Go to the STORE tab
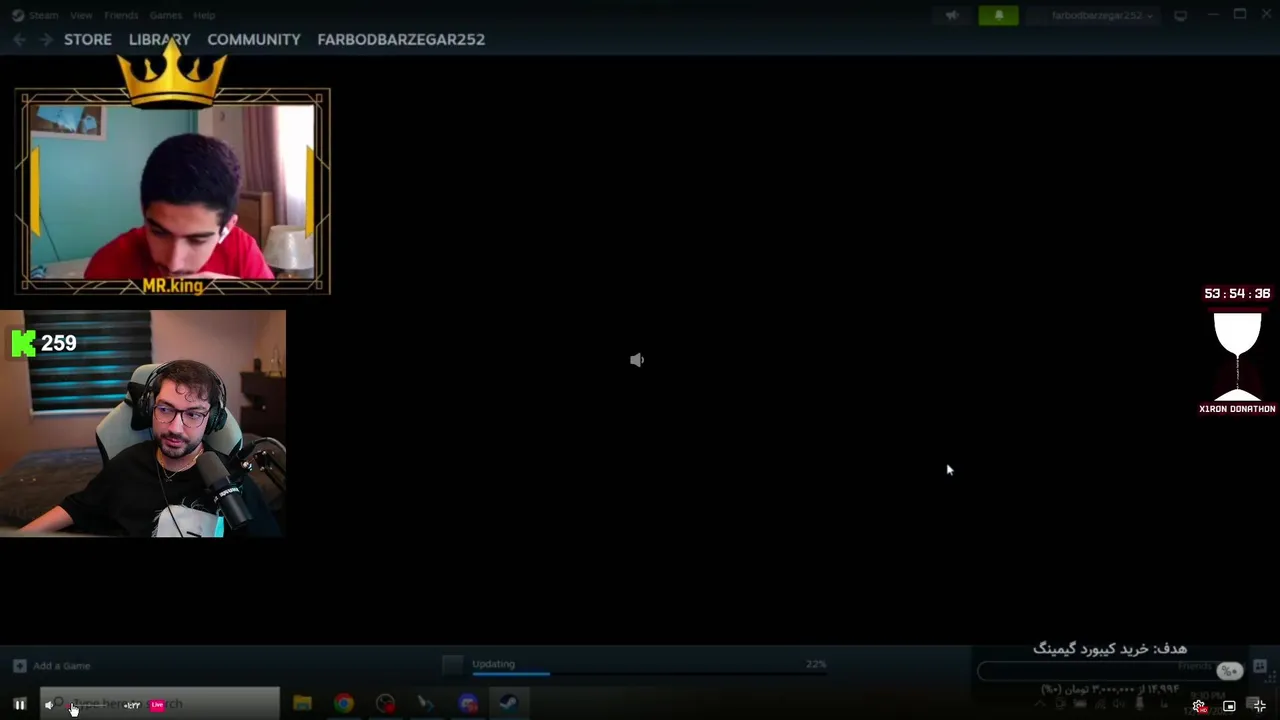 coord(88,39)
